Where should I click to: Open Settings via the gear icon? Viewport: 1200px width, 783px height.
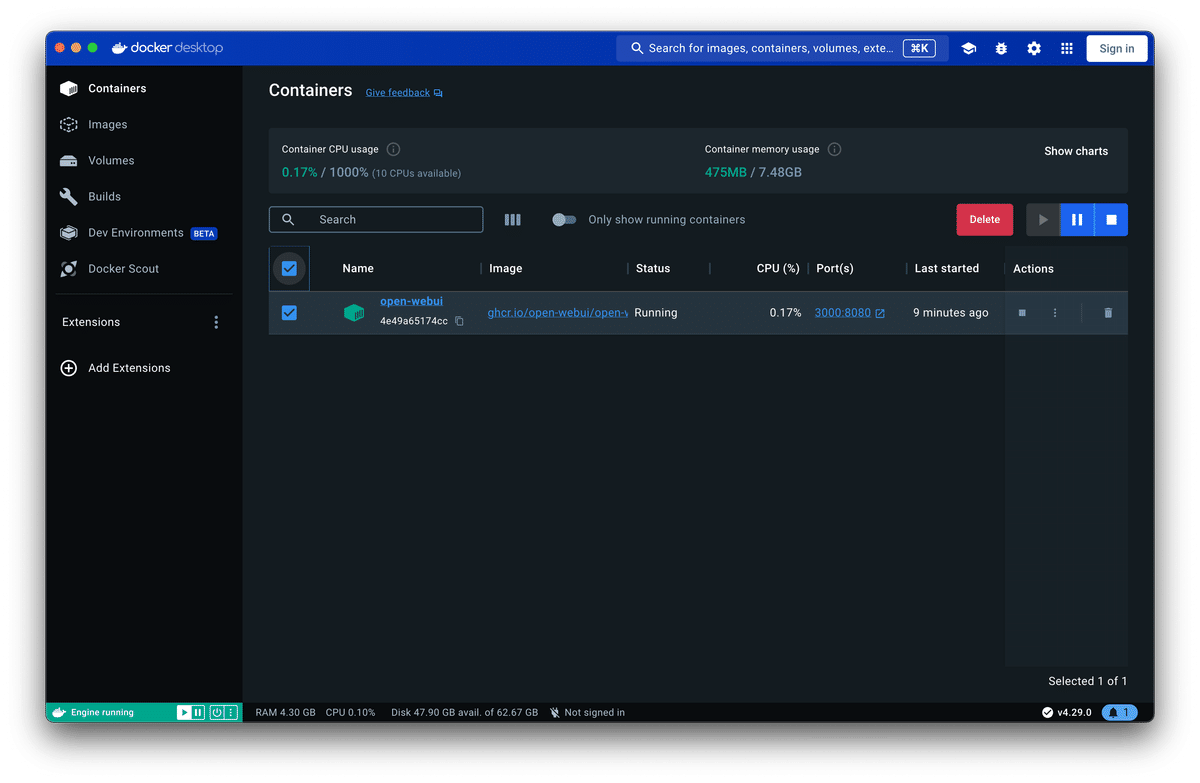(1034, 48)
